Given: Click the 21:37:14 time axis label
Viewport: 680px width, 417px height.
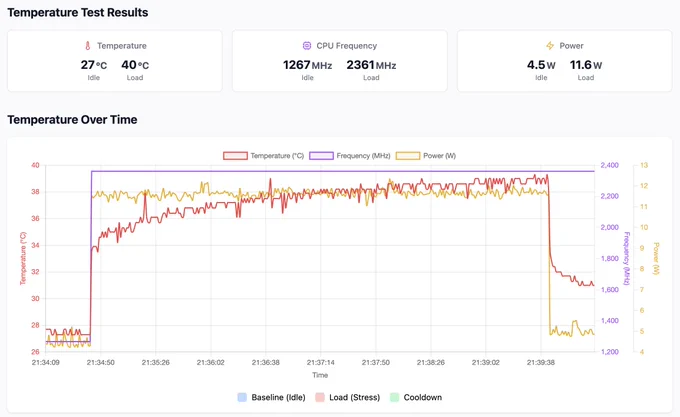Looking at the screenshot, I should coord(321,362).
